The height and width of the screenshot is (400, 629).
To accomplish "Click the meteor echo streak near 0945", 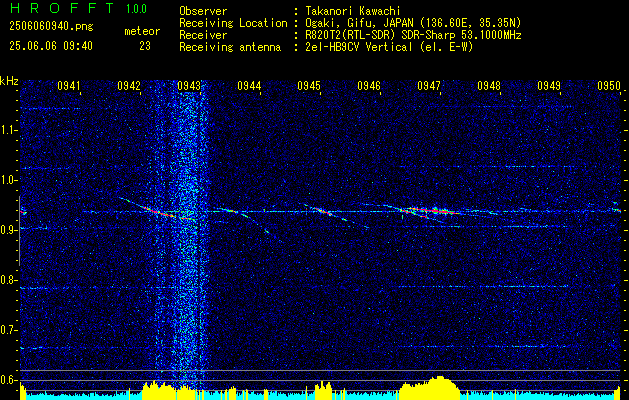I will pyautogui.click(x=321, y=211).
